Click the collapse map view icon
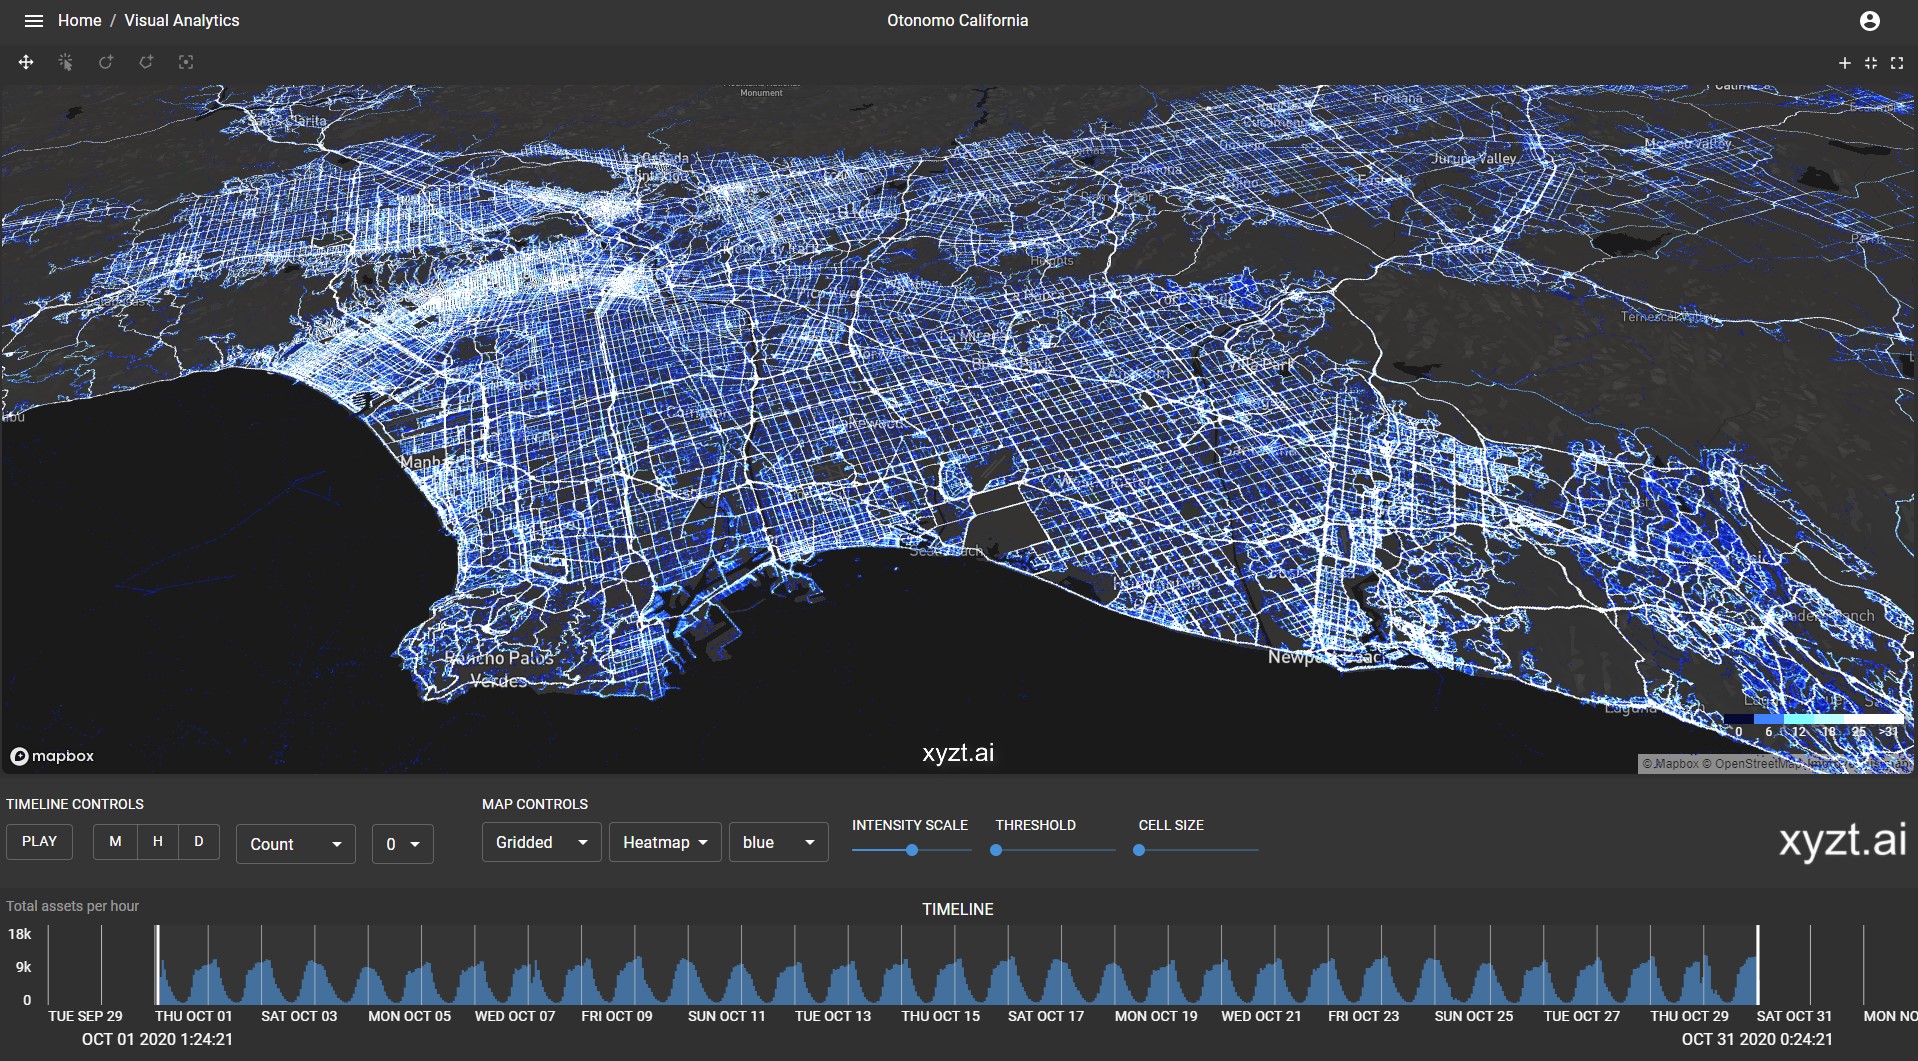Image resolution: width=1918 pixels, height=1061 pixels. (1871, 63)
